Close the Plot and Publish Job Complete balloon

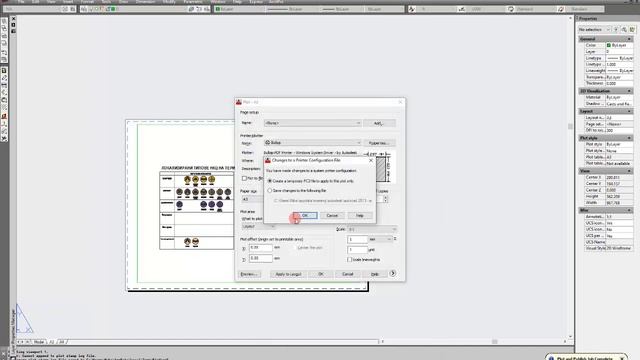coord(622,358)
